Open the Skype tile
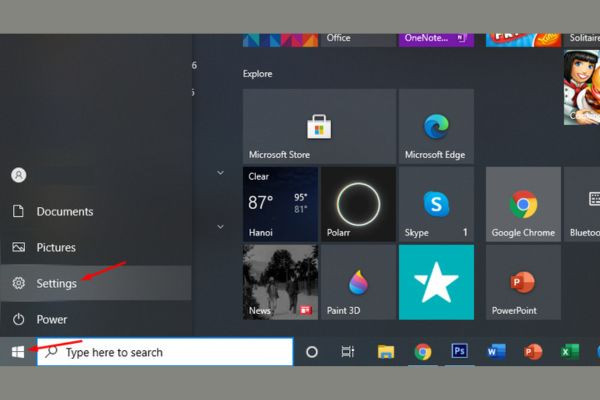 pos(436,204)
